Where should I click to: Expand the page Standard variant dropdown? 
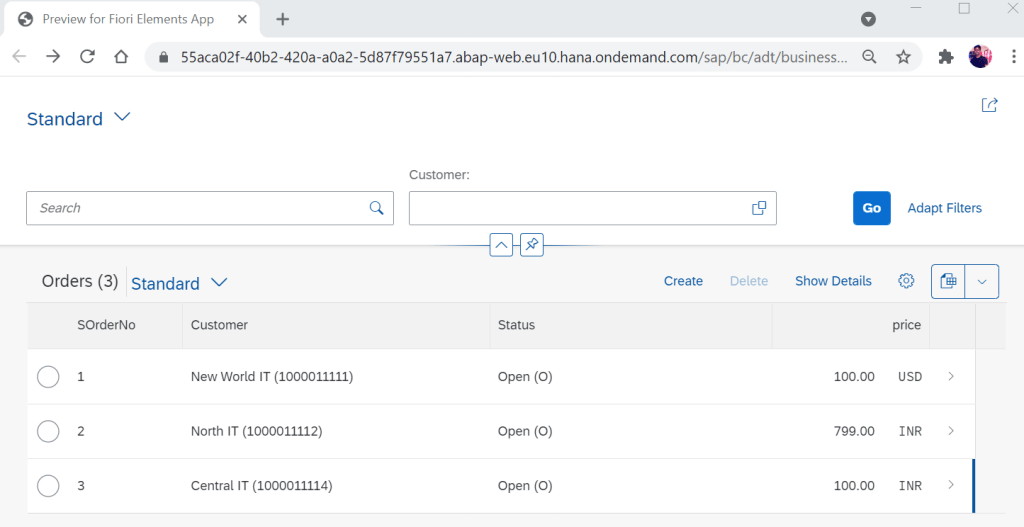122,118
